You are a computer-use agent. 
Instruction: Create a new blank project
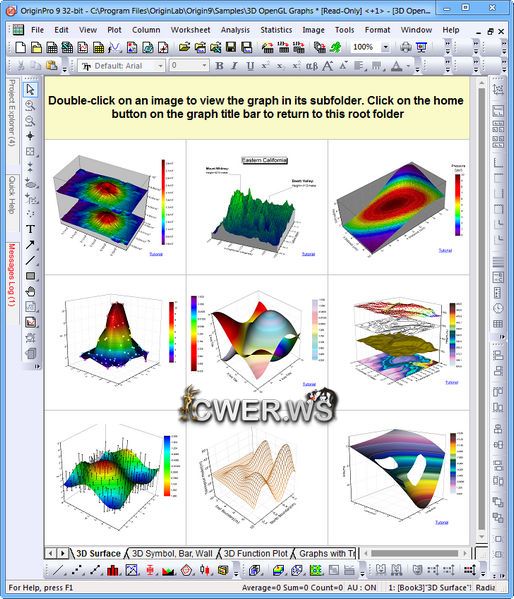pos(20,47)
